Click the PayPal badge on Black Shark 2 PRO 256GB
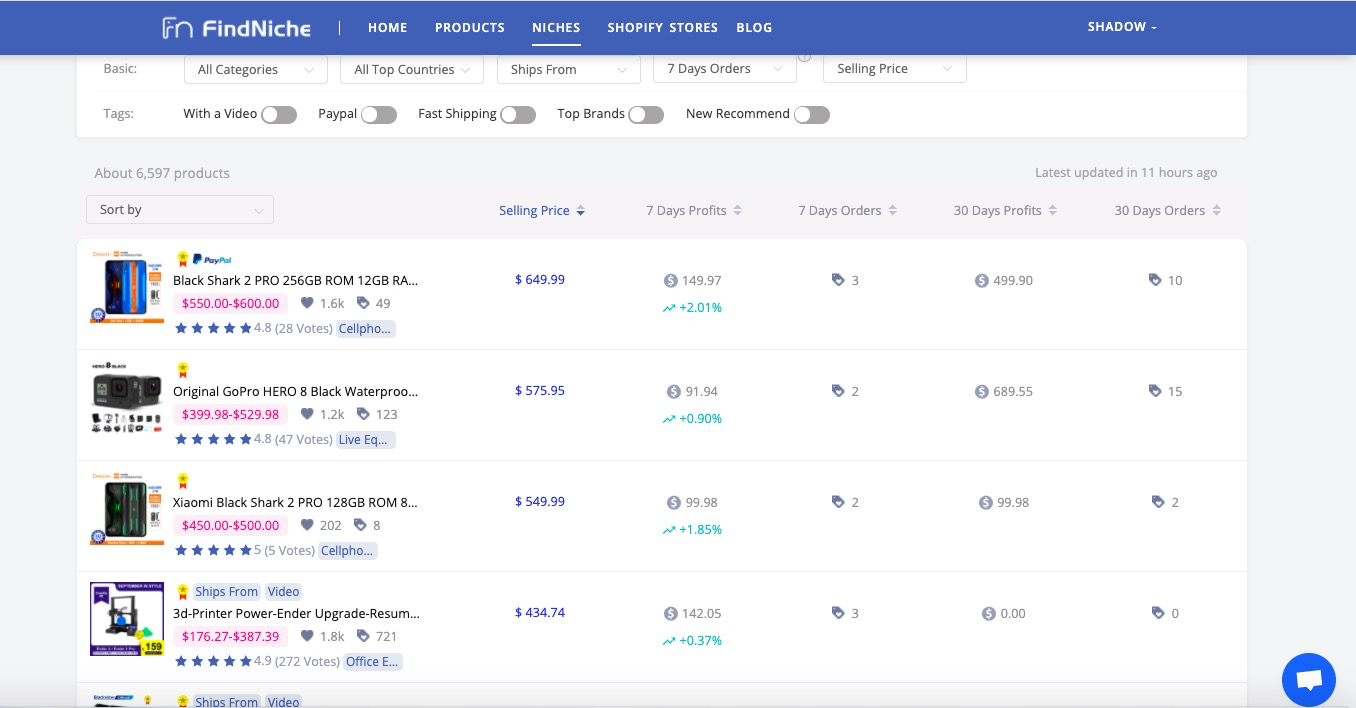This screenshot has width=1356, height=708. [x=212, y=259]
